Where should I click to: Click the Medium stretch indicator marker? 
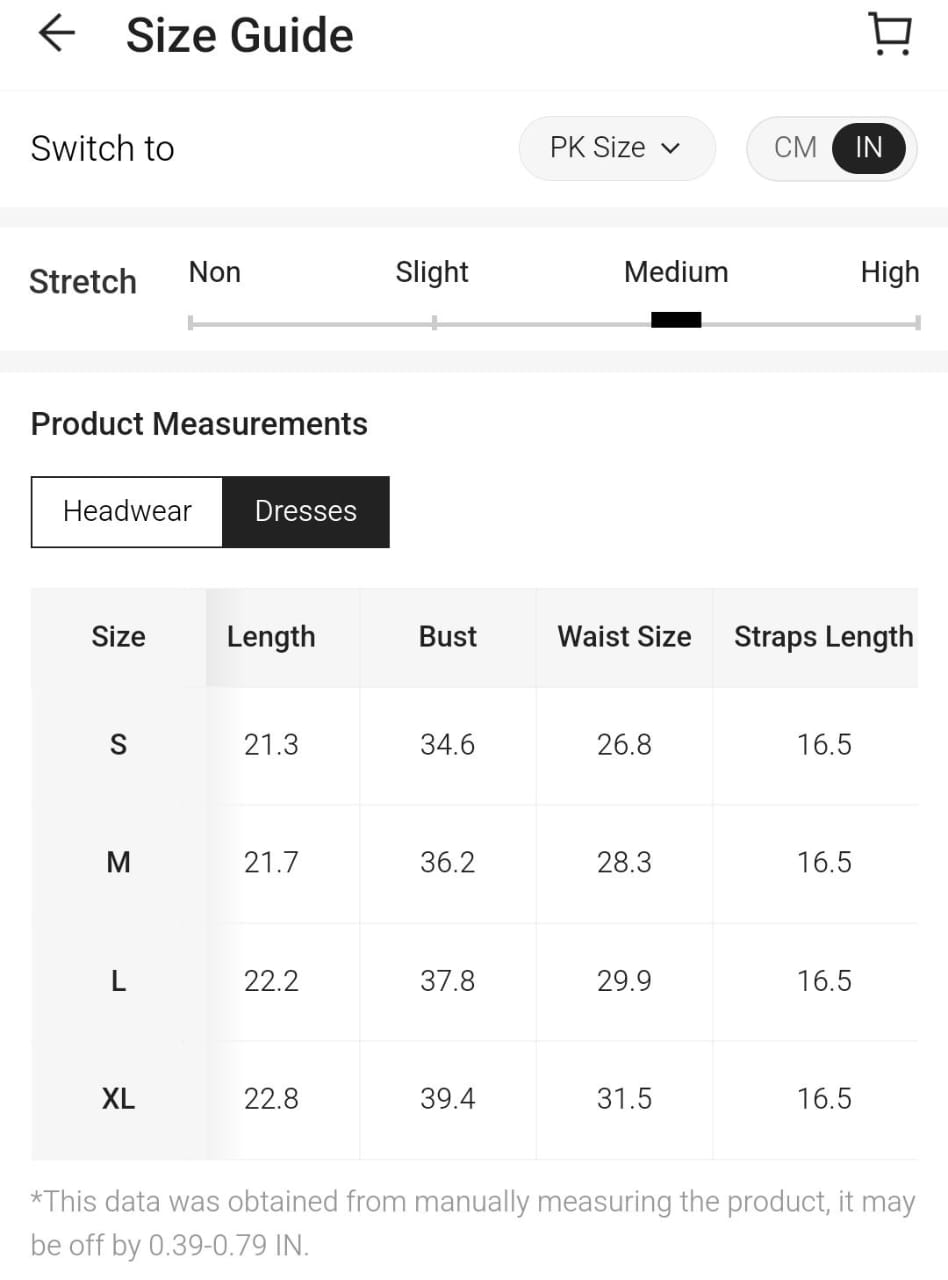click(676, 320)
